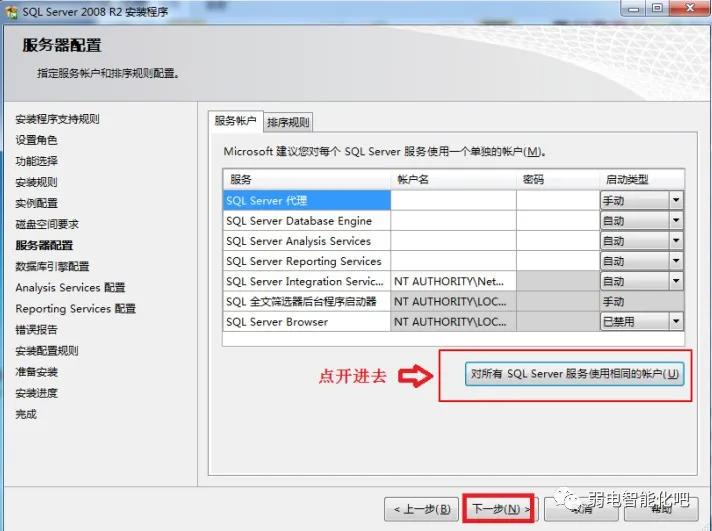Open startup type dropdown for SQL Server Browser
Viewport: 712px width, 531px height.
click(676, 322)
